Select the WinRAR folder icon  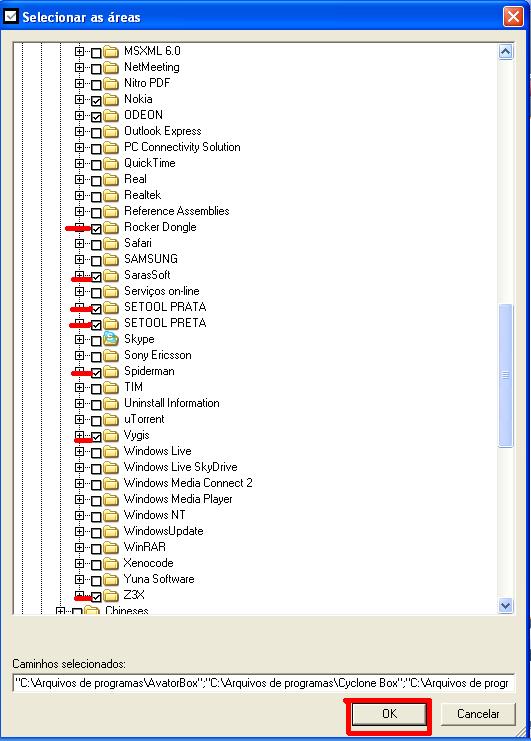[x=111, y=547]
